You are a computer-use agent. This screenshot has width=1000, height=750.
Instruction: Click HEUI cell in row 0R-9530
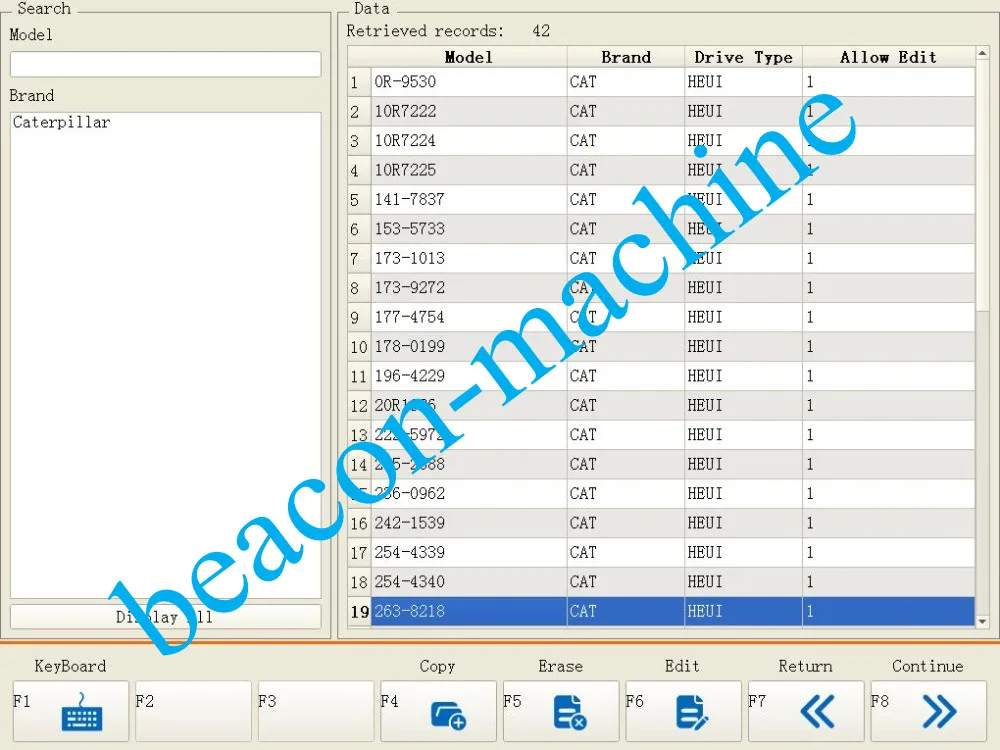tap(744, 82)
